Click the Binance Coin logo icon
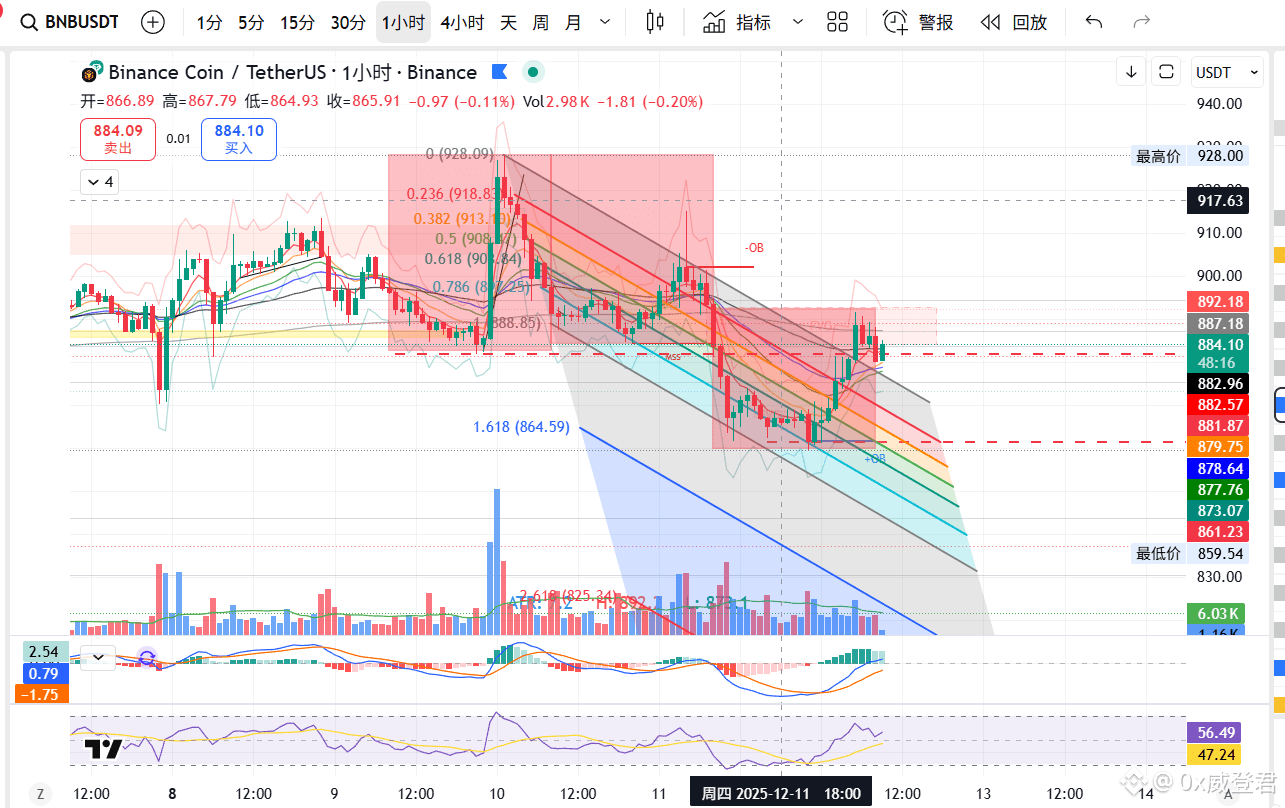This screenshot has width=1285, height=808. [x=91, y=72]
